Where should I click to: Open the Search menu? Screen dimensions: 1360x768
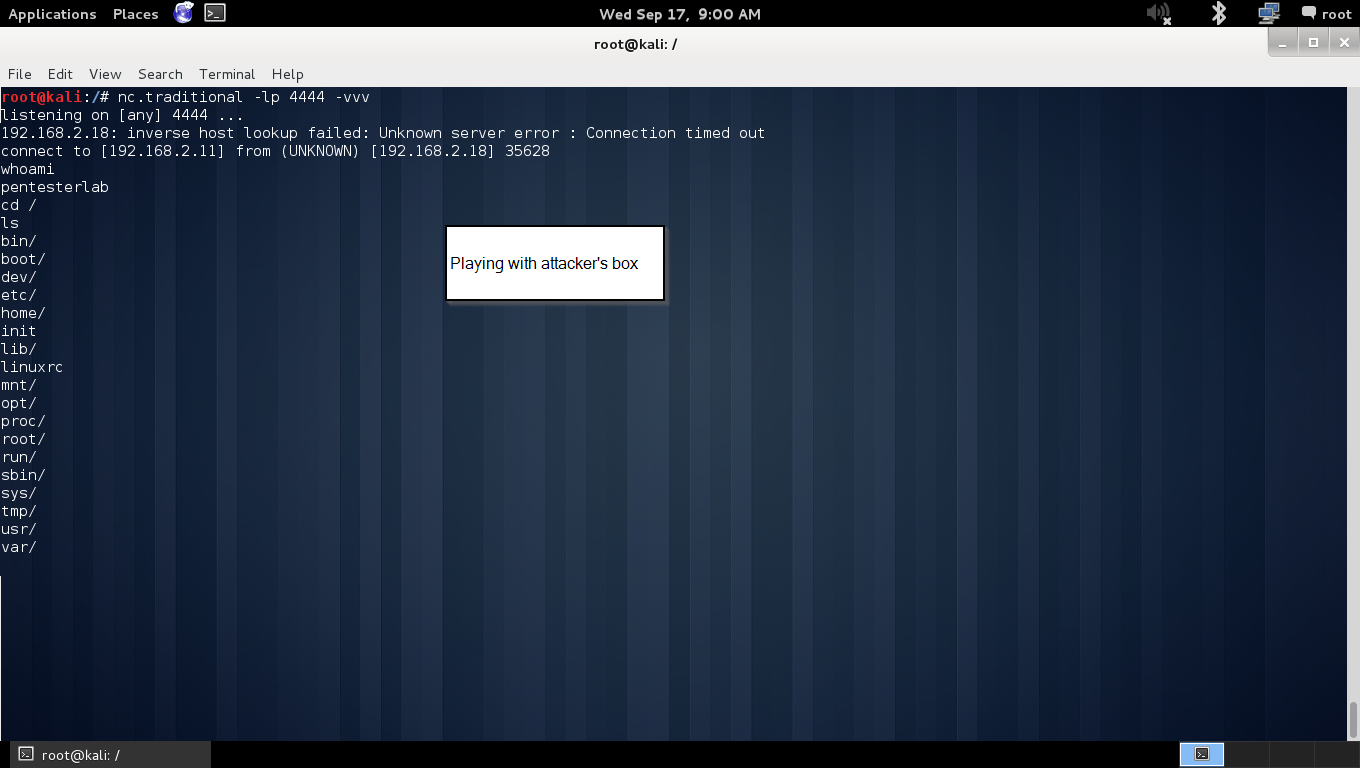tap(160, 74)
